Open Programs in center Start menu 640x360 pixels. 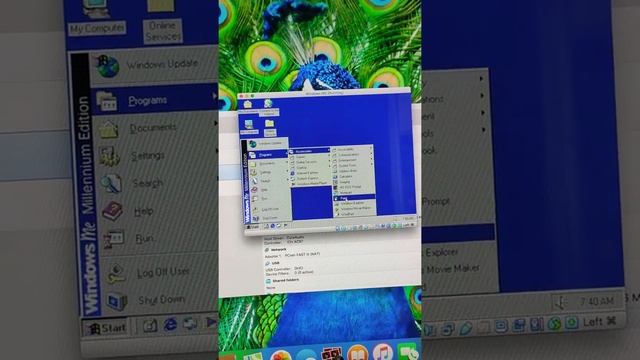[x=267, y=155]
